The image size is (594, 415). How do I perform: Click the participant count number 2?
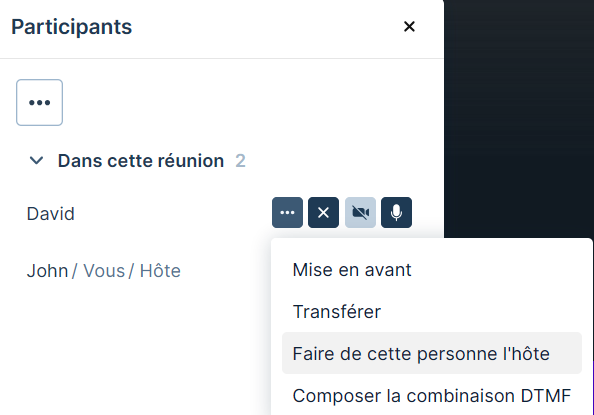(x=240, y=161)
